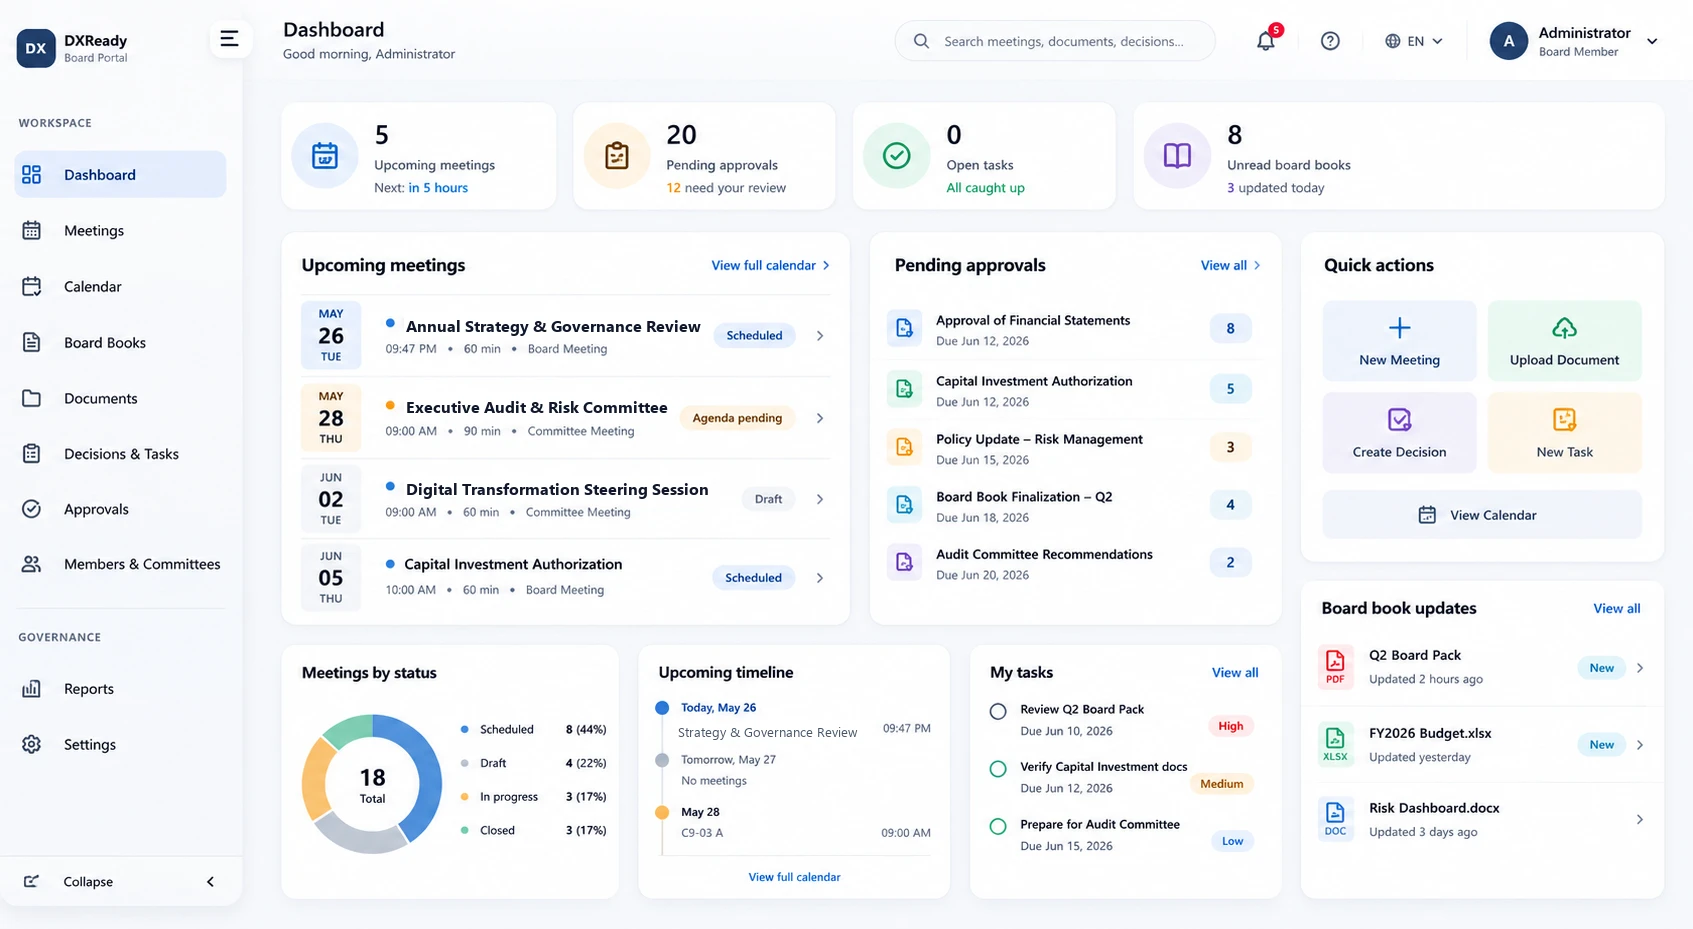The width and height of the screenshot is (1693, 929).
Task: Click the unread board books icon
Action: pyautogui.click(x=1177, y=156)
